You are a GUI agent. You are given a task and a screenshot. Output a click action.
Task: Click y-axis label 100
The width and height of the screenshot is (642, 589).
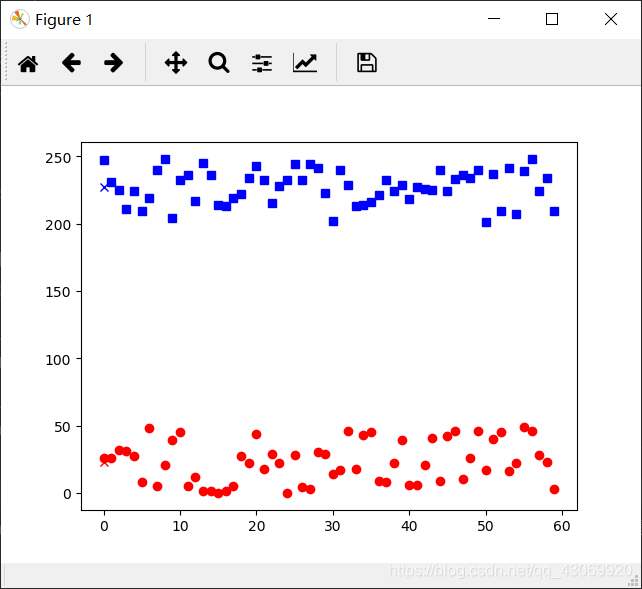pos(58,360)
